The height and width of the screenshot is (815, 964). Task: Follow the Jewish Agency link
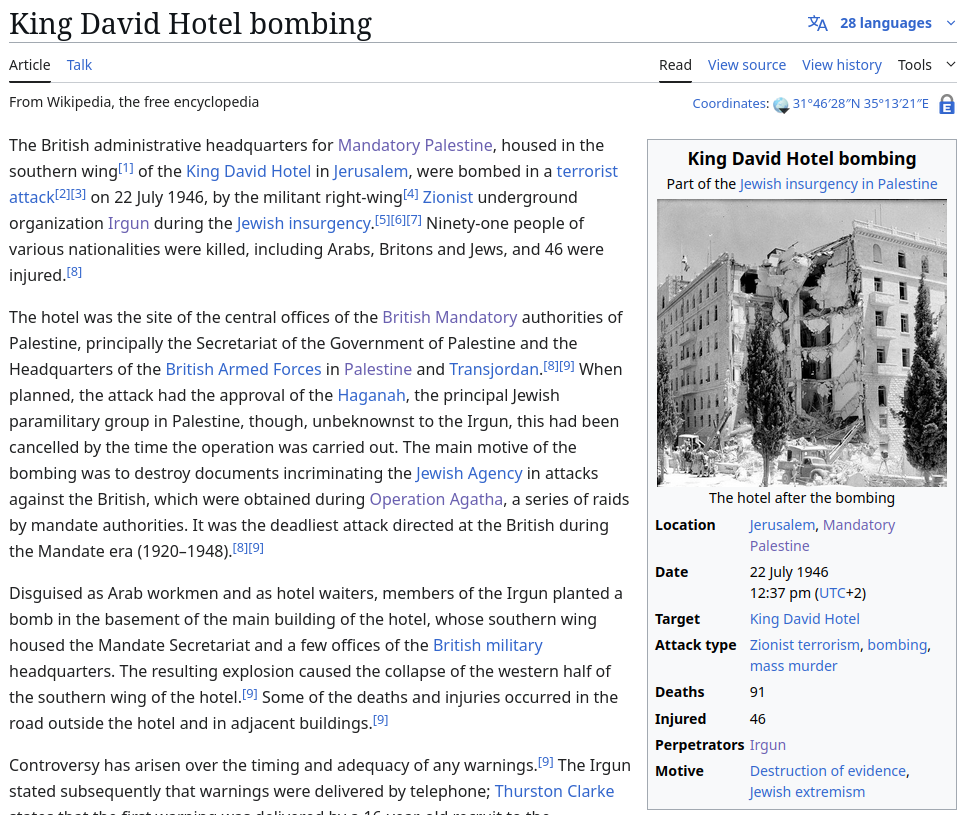coord(469,473)
